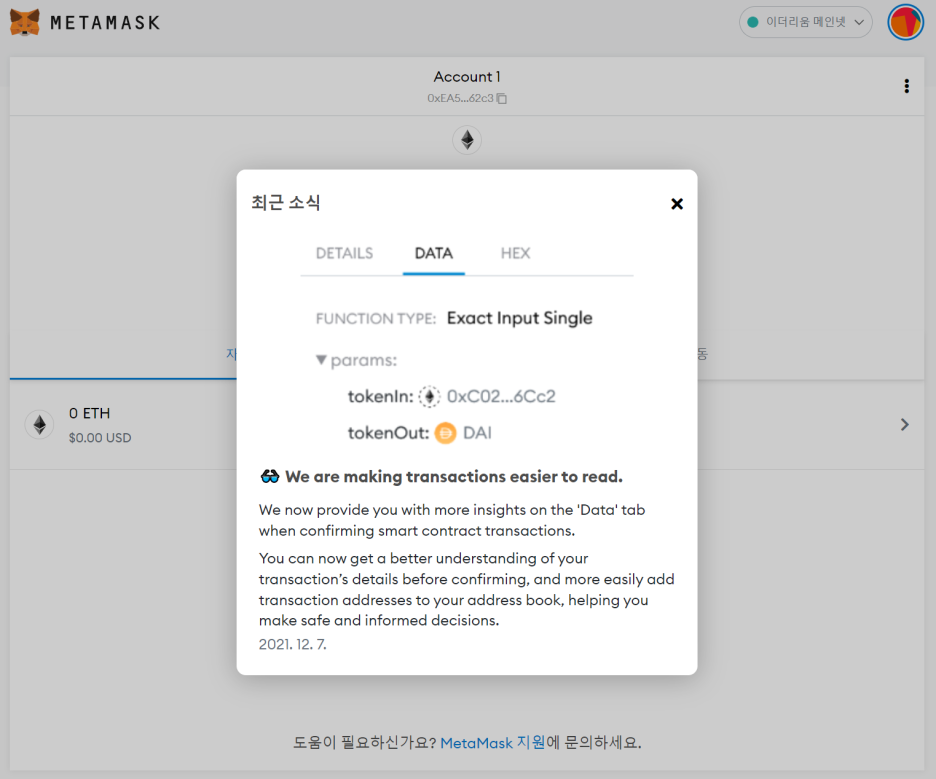936x779 pixels.
Task: Click the DAI token icon
Action: [x=445, y=433]
